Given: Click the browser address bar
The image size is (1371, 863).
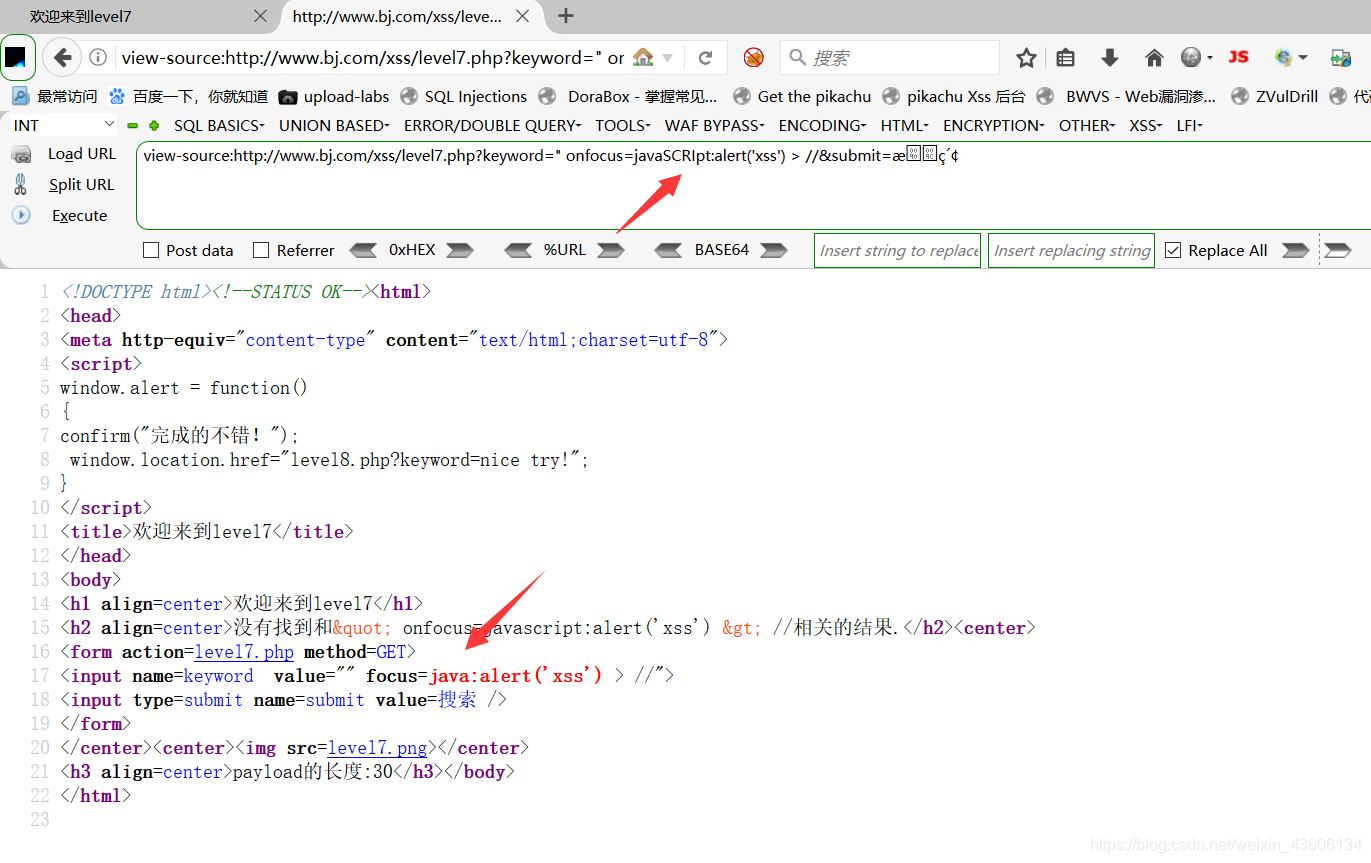Looking at the screenshot, I should (375, 58).
